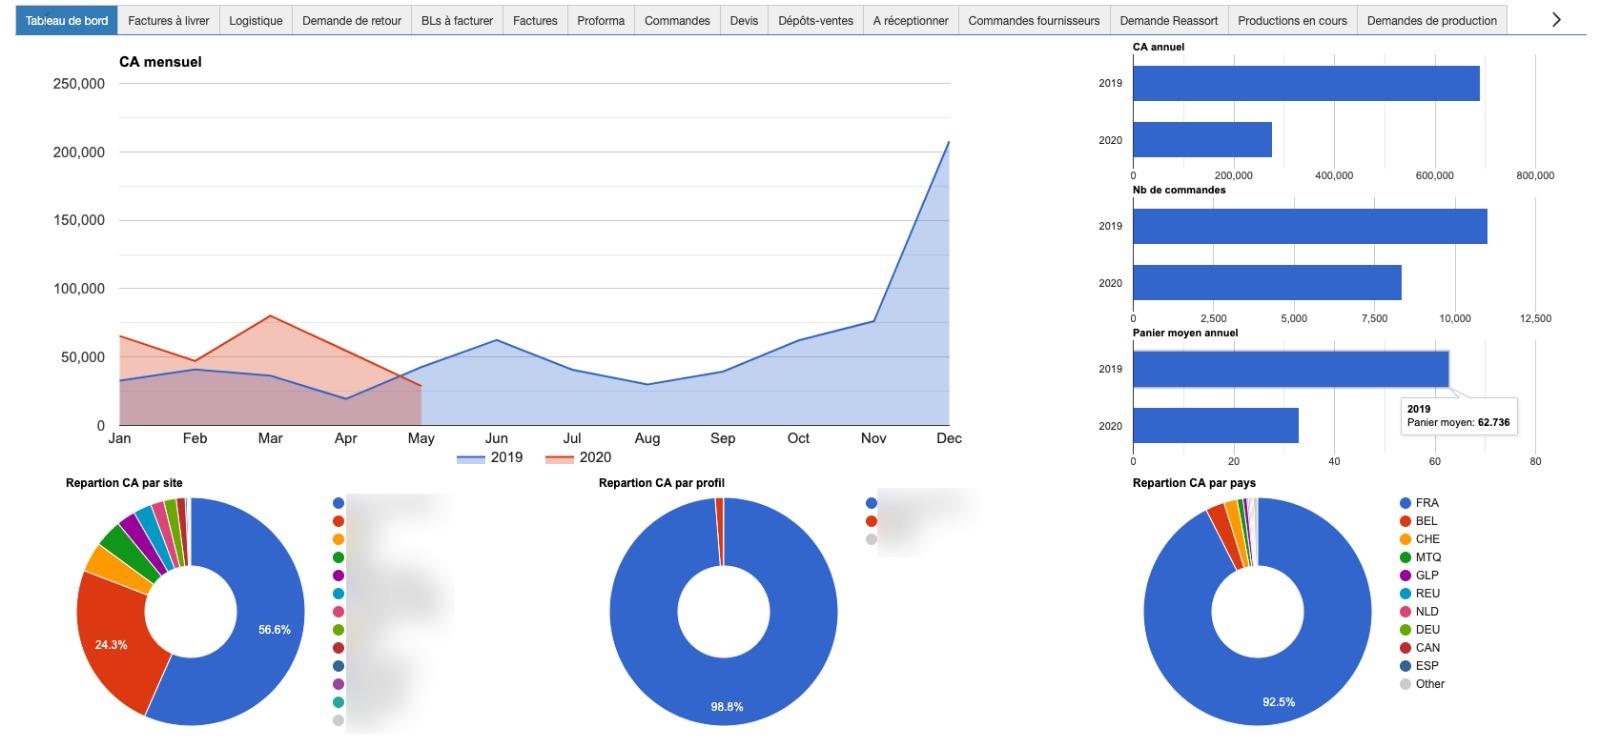
Task: Open Commandes fournisseurs tab
Action: point(1034,20)
